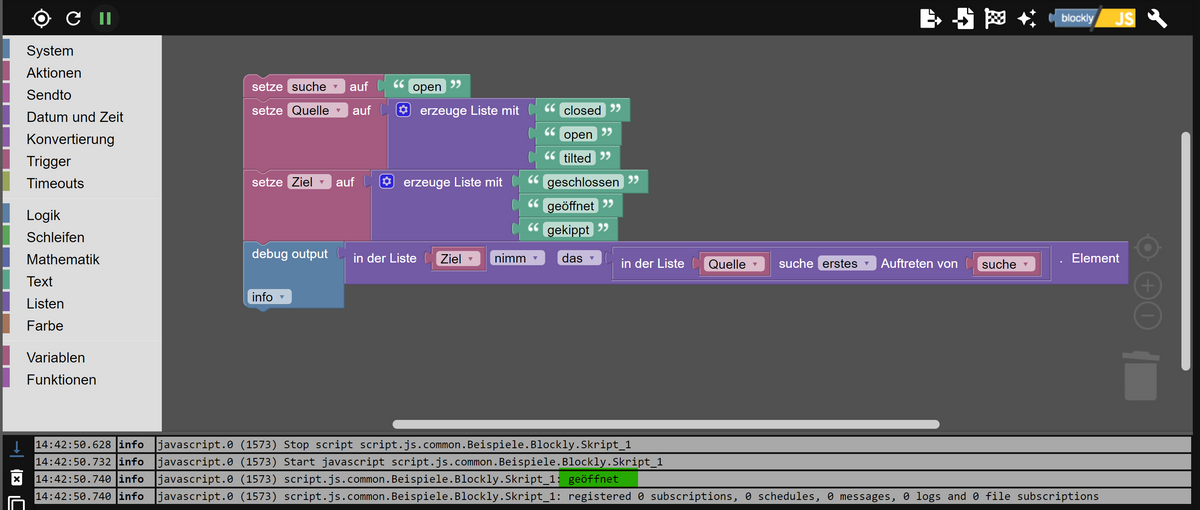Open the 'erstes' dropdown
The height and width of the screenshot is (510, 1200).
click(x=847, y=264)
